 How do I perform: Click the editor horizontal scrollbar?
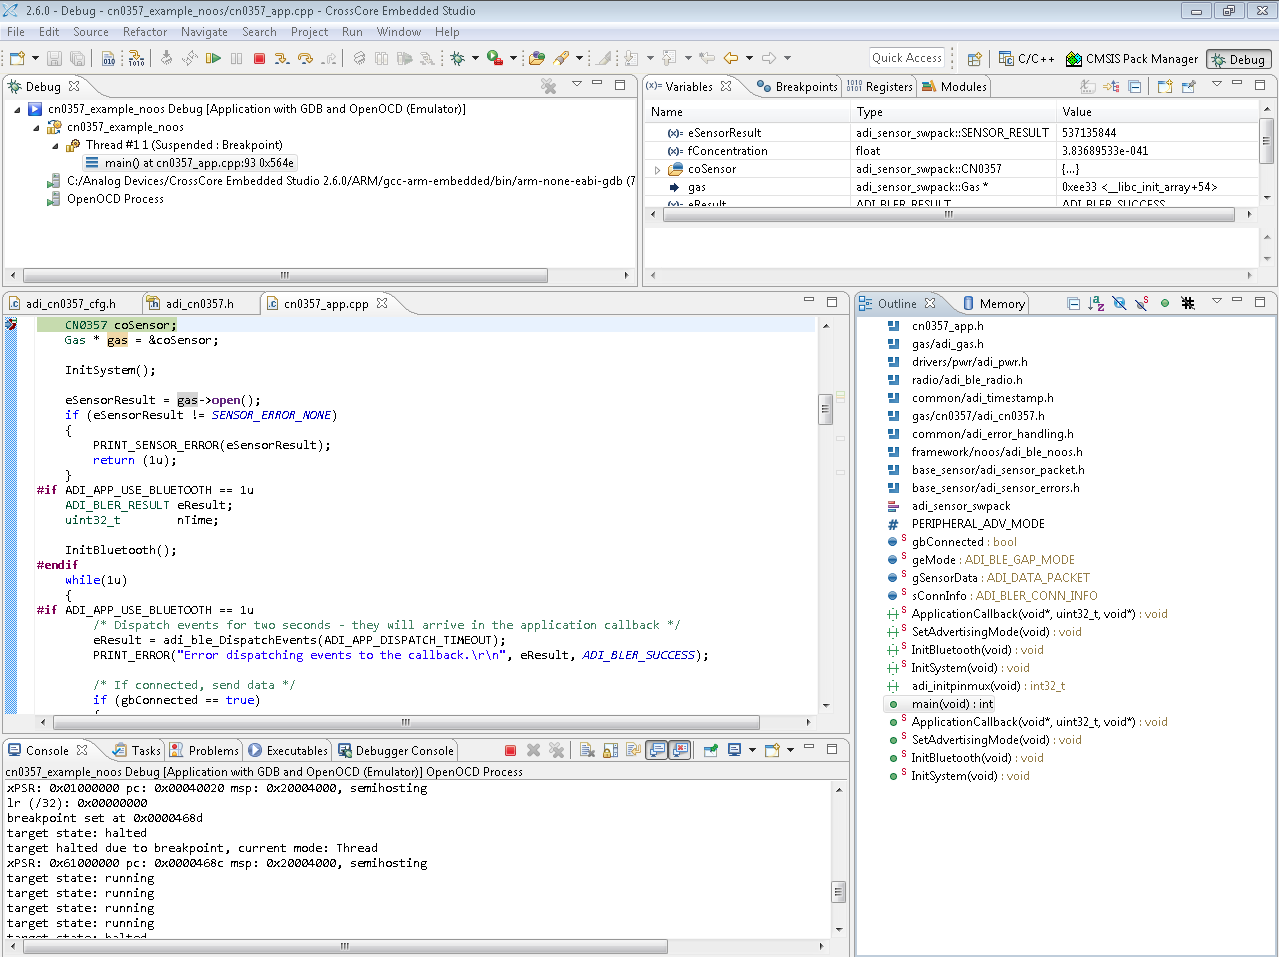click(405, 722)
